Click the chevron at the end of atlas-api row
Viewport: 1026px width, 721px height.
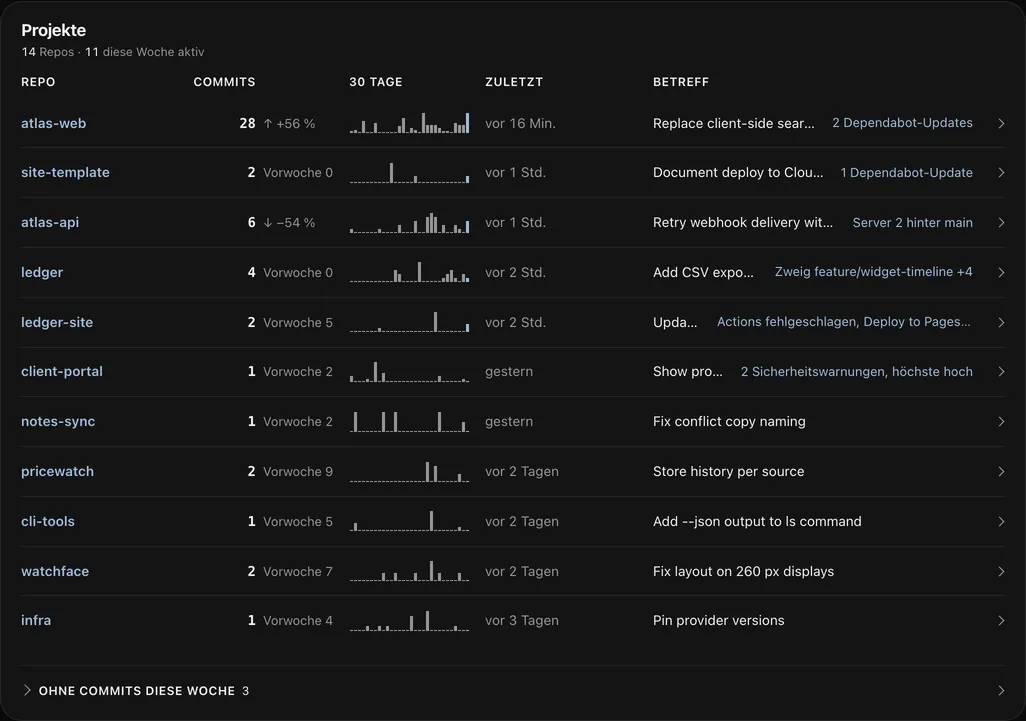(1001, 222)
